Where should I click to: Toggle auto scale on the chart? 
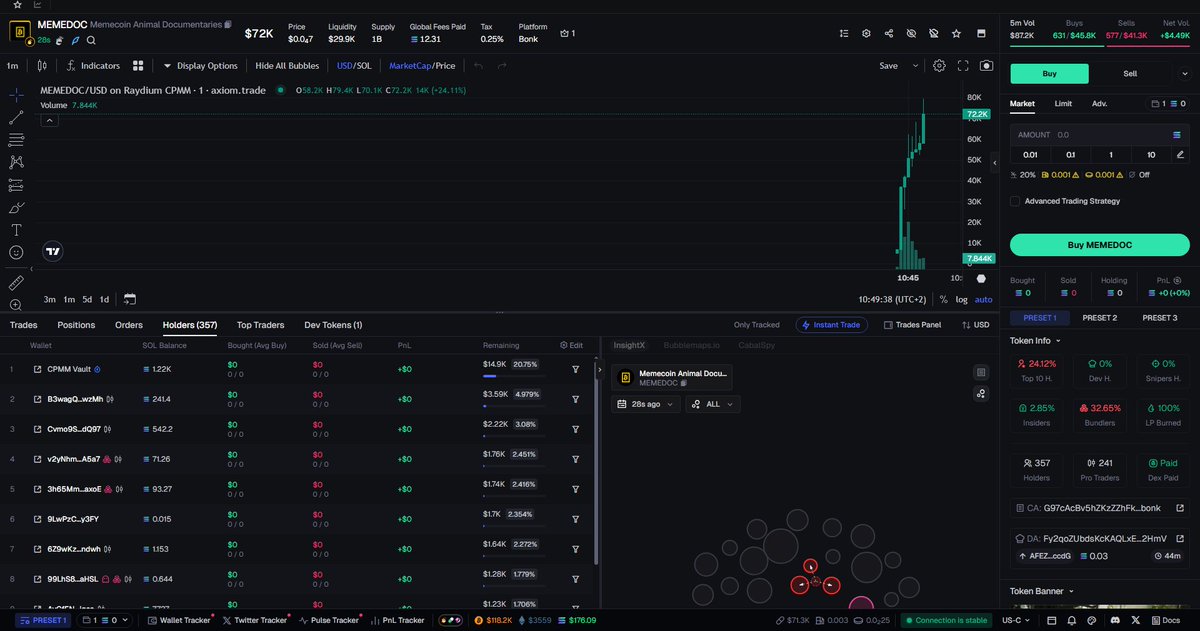pyautogui.click(x=984, y=299)
